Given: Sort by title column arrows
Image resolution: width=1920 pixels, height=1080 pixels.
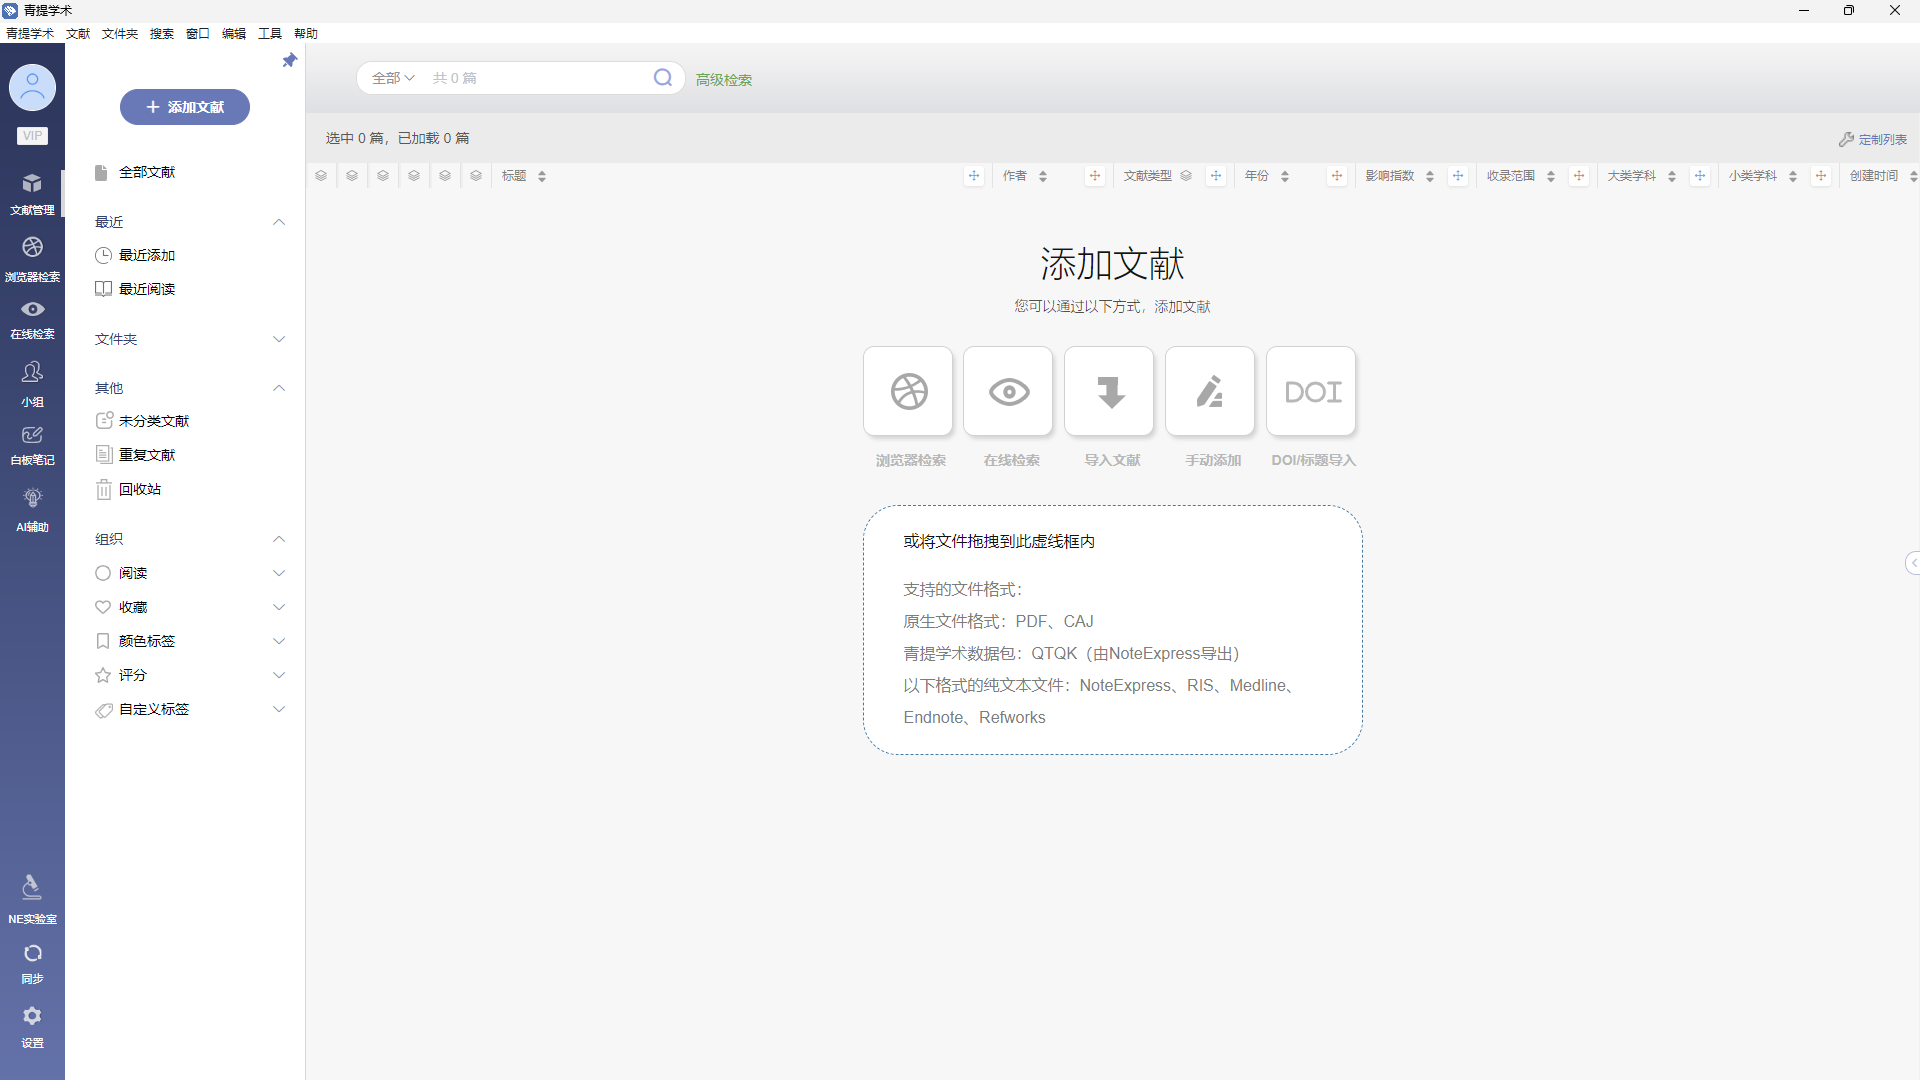Looking at the screenshot, I should pos(542,176).
